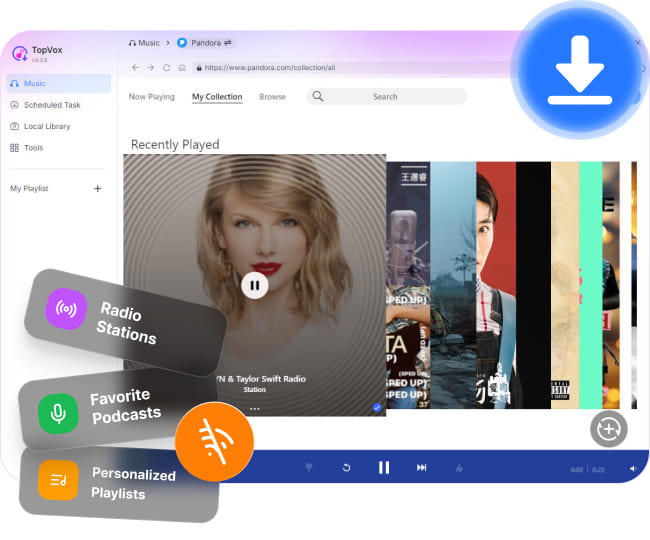Click the TopVox logo icon
Screen dimensions: 650x540
tap(19, 54)
